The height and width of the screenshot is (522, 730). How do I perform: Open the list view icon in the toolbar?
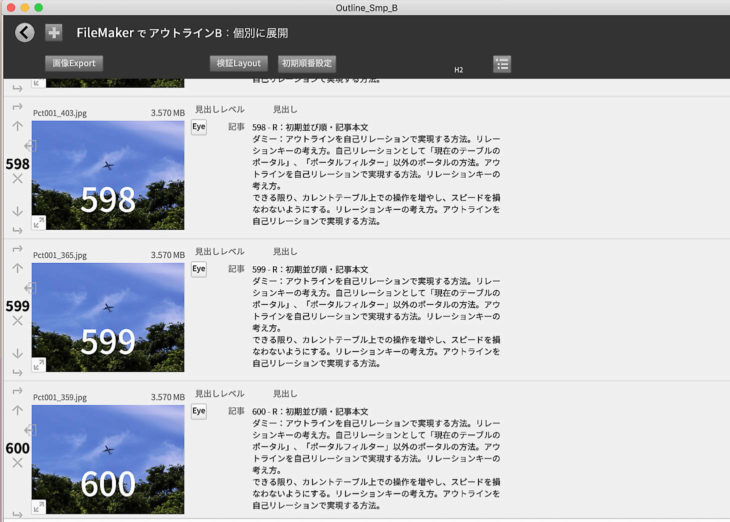(x=502, y=64)
